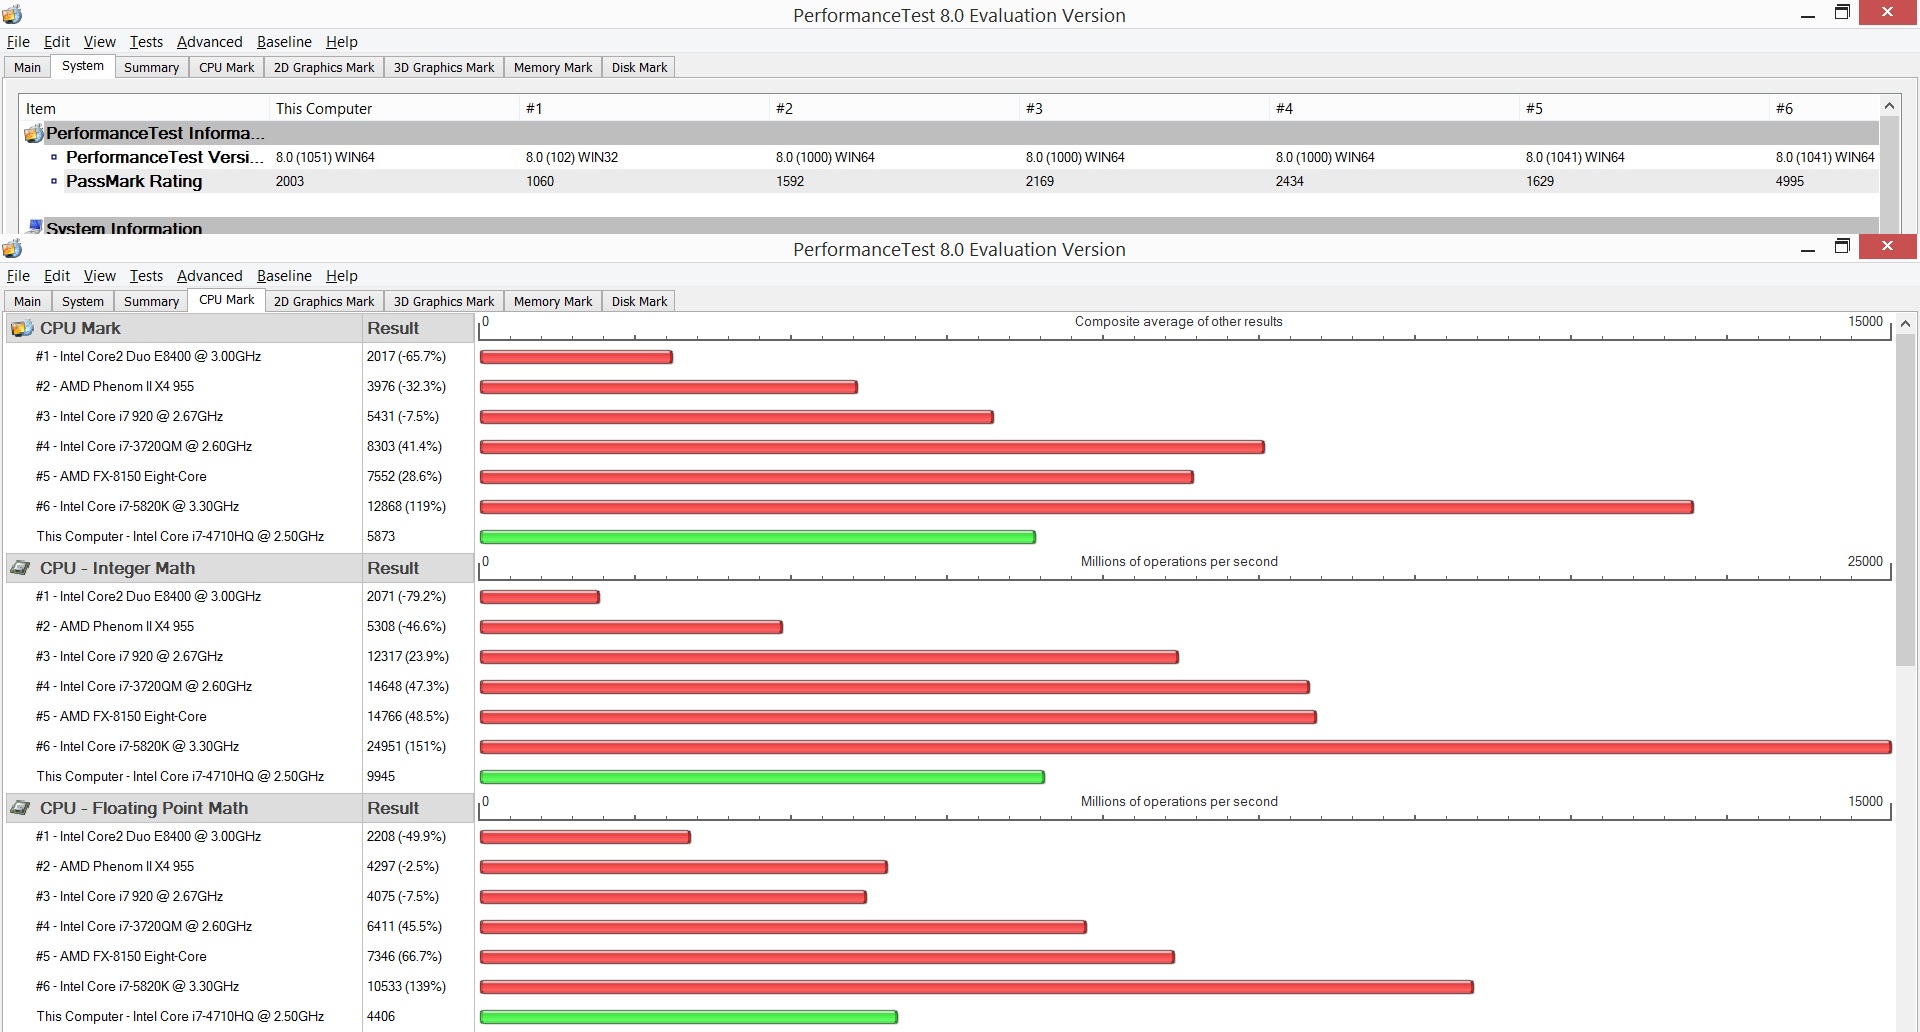
Task: Click the System Information group icon
Action: [x=35, y=227]
